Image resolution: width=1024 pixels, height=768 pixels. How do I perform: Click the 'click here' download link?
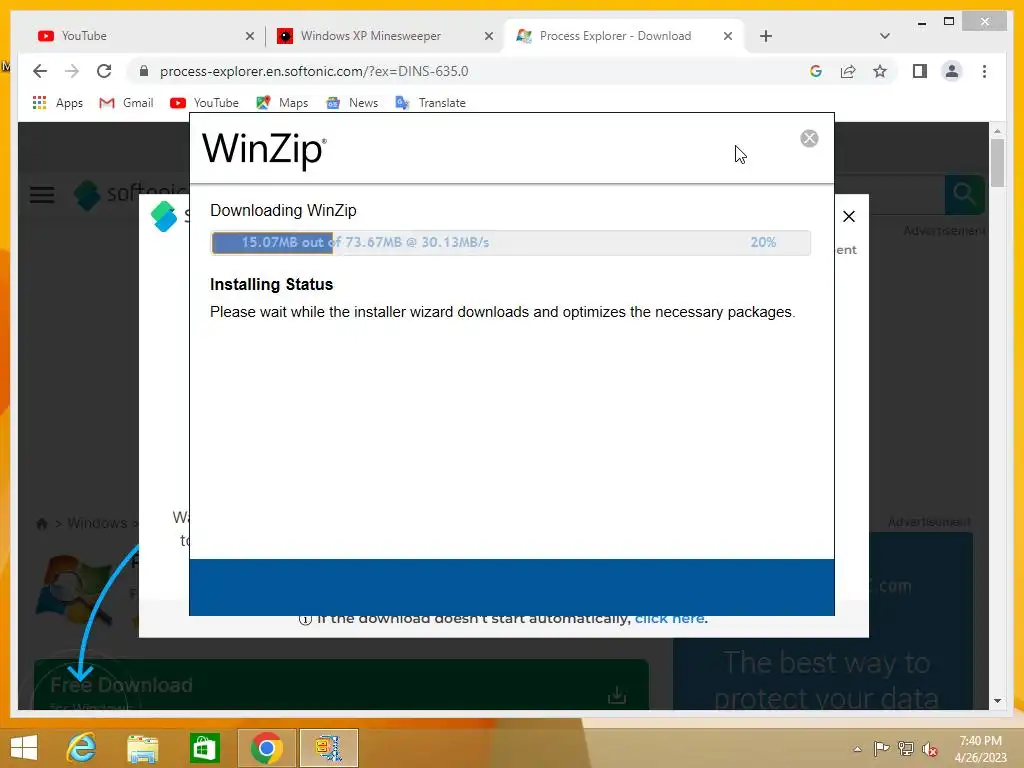point(671,618)
